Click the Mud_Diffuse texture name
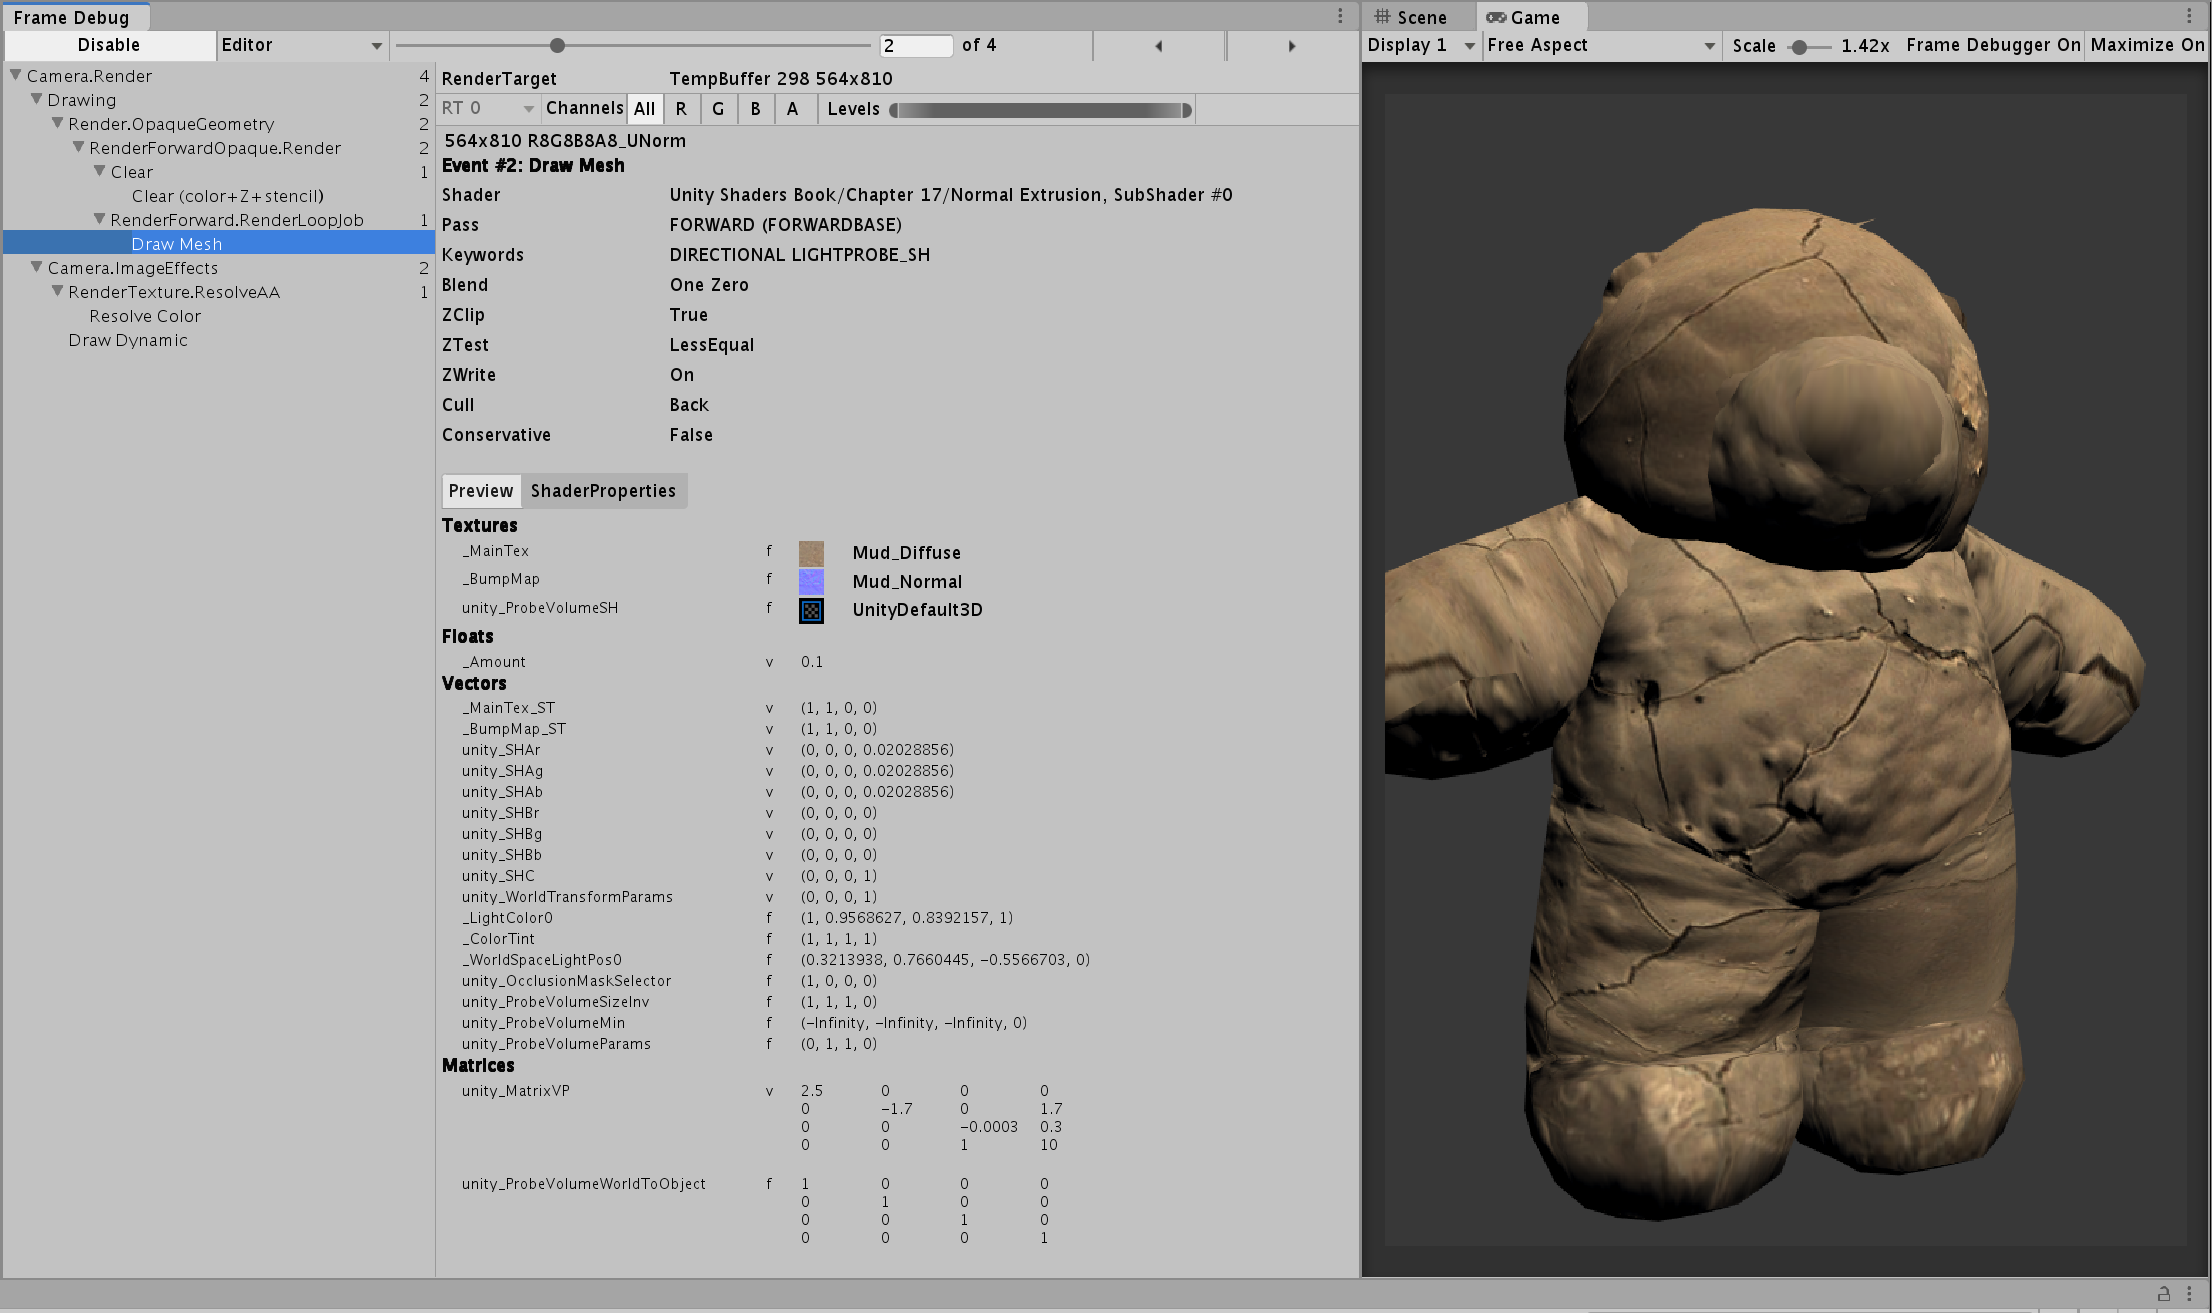2212x1313 pixels. (906, 553)
